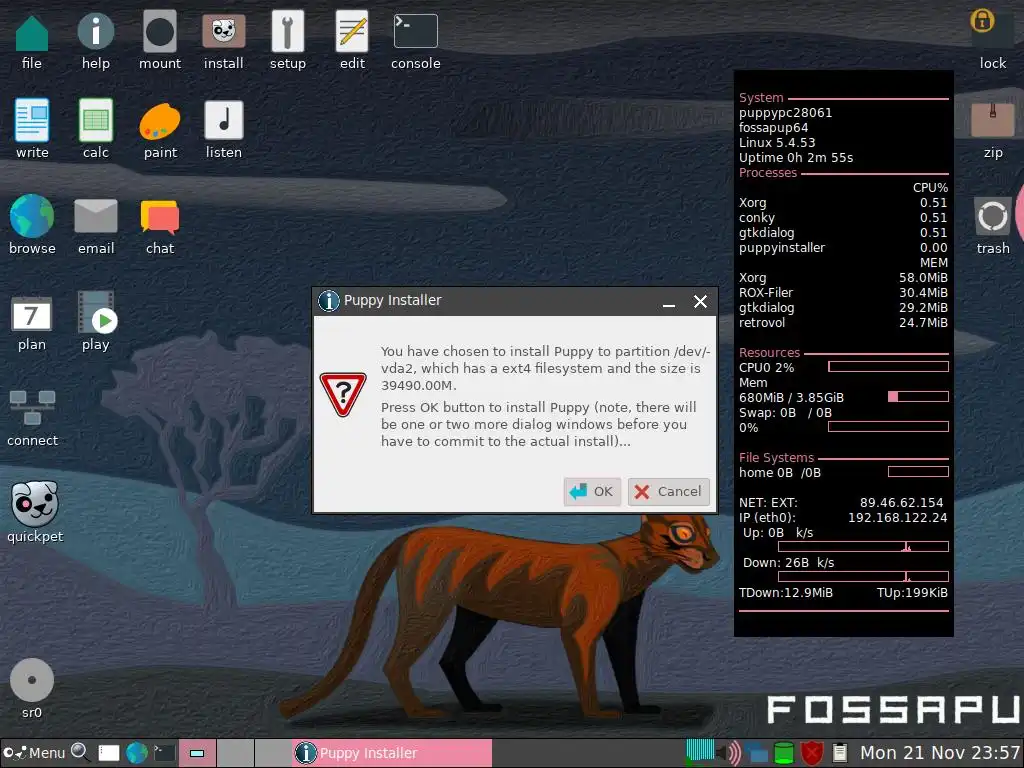Image resolution: width=1024 pixels, height=768 pixels.
Task: Click the 680MiB / 3.85GiB memory text
Action: click(x=792, y=398)
